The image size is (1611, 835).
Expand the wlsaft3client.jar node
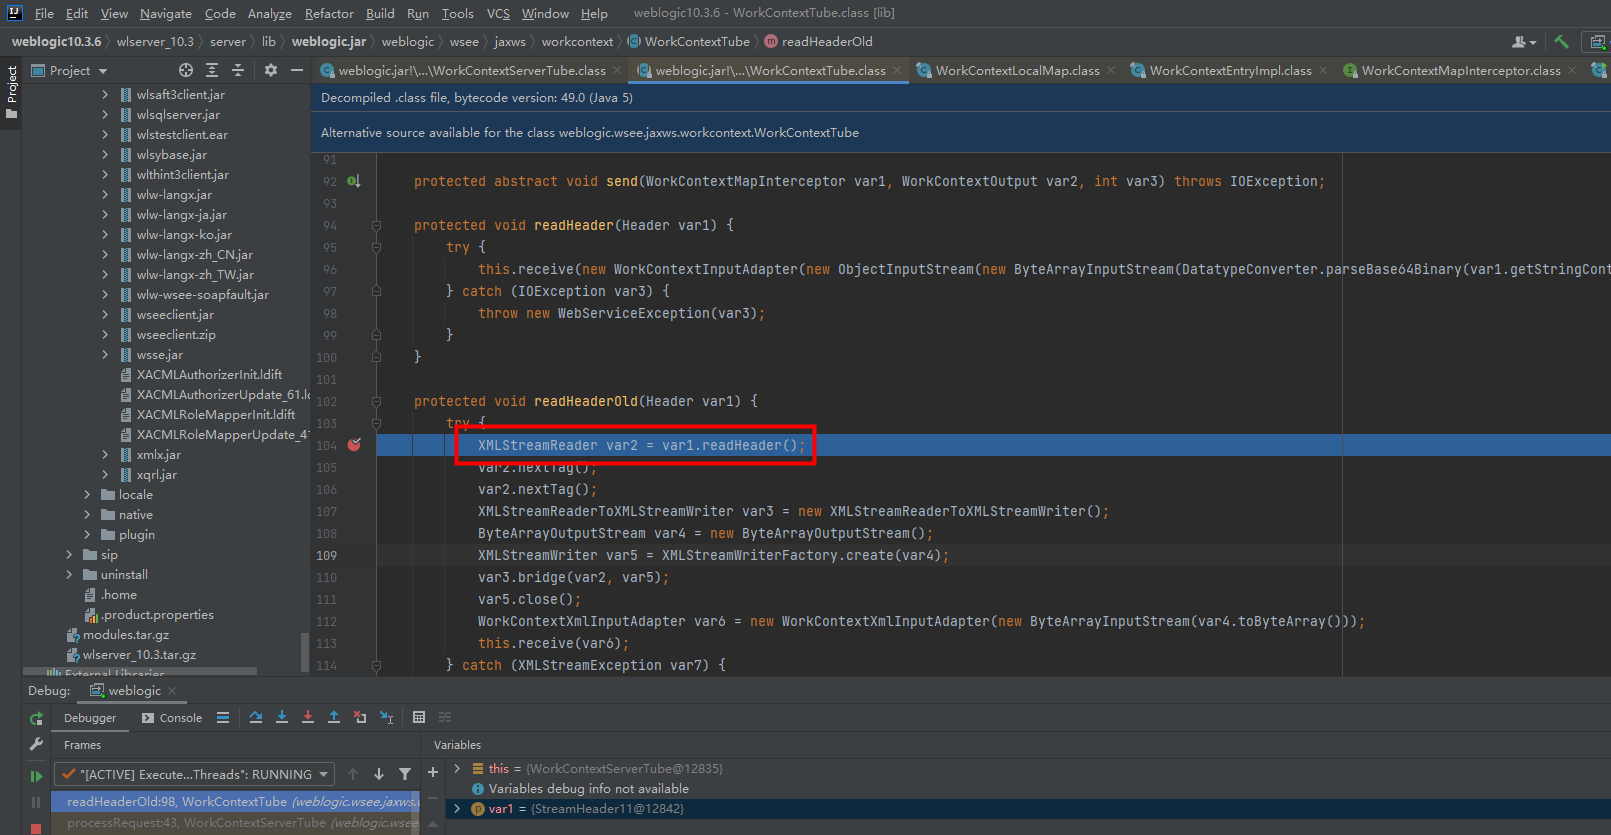pos(105,94)
